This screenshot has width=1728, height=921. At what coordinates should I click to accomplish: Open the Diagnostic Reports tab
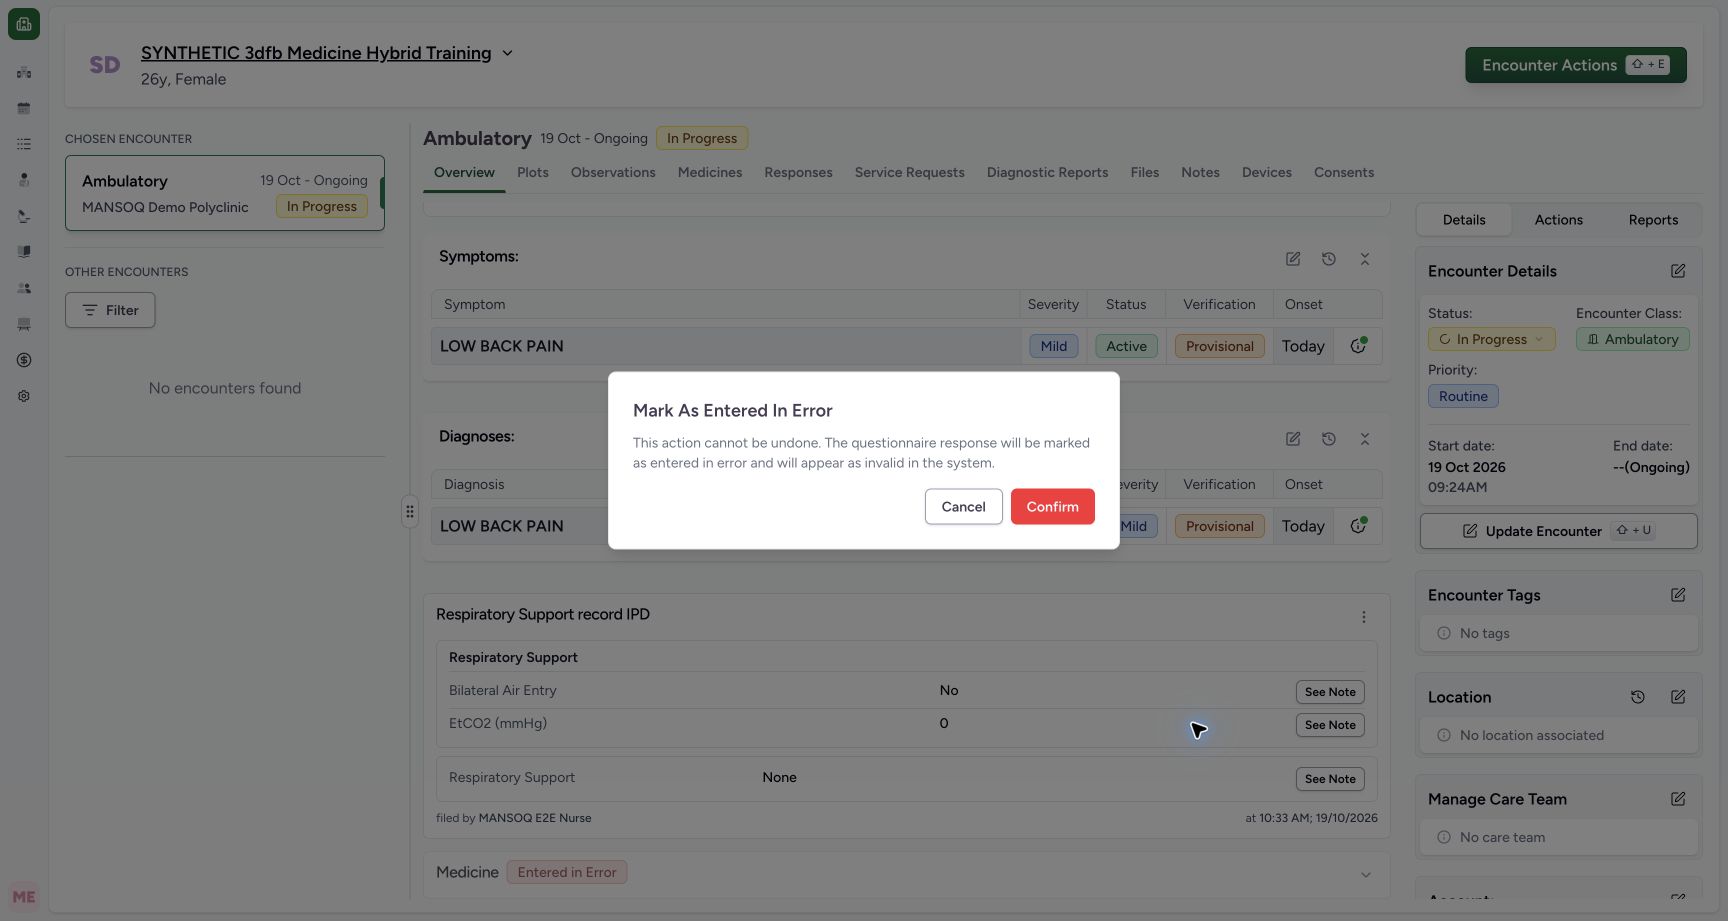pos(1047,172)
